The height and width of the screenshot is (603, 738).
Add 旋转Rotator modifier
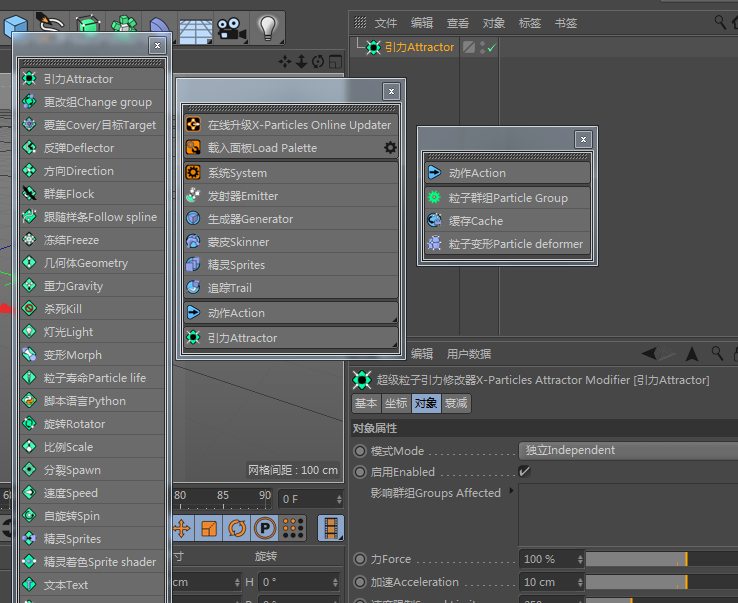point(92,424)
